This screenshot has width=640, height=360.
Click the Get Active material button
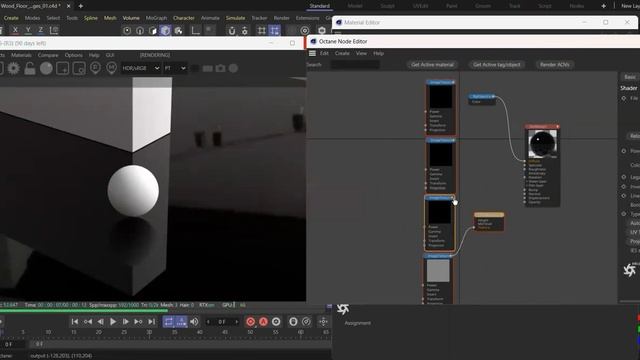432,64
